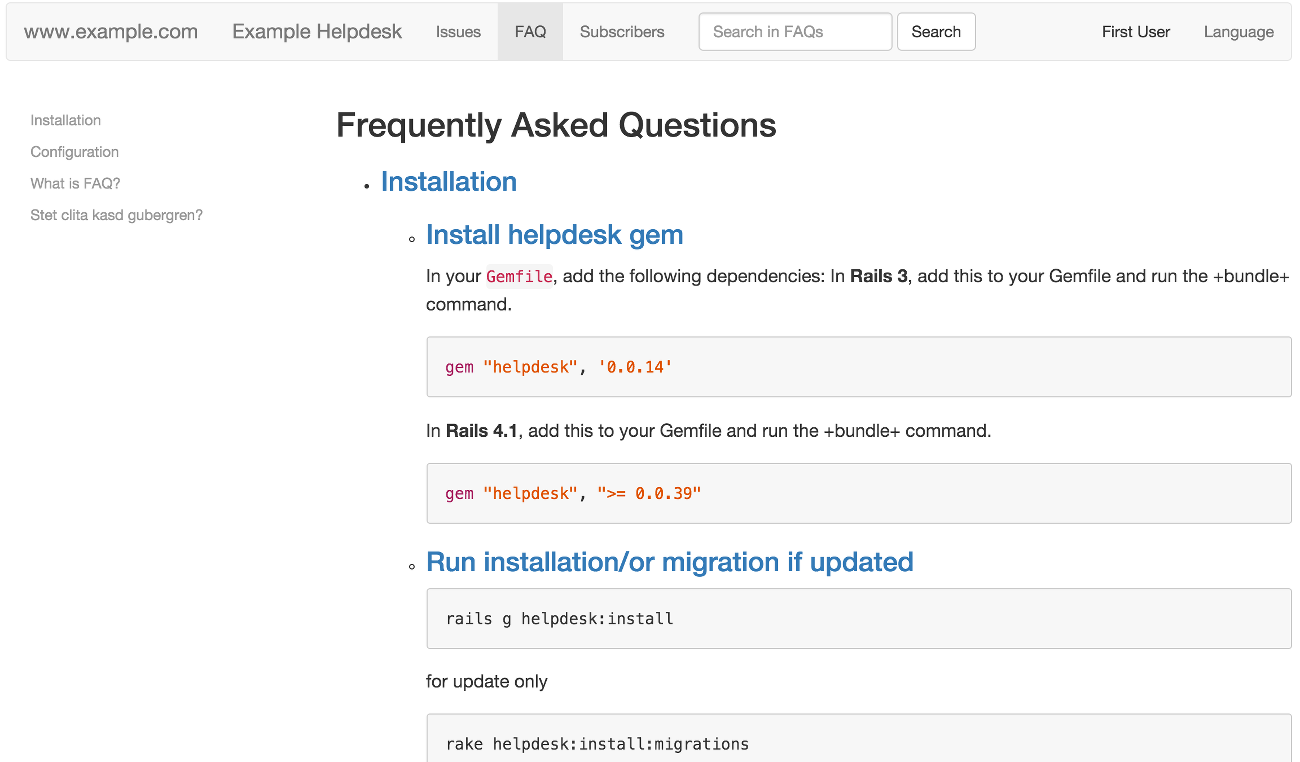1300x762 pixels.
Task: Go to the Issues page
Action: 458,32
